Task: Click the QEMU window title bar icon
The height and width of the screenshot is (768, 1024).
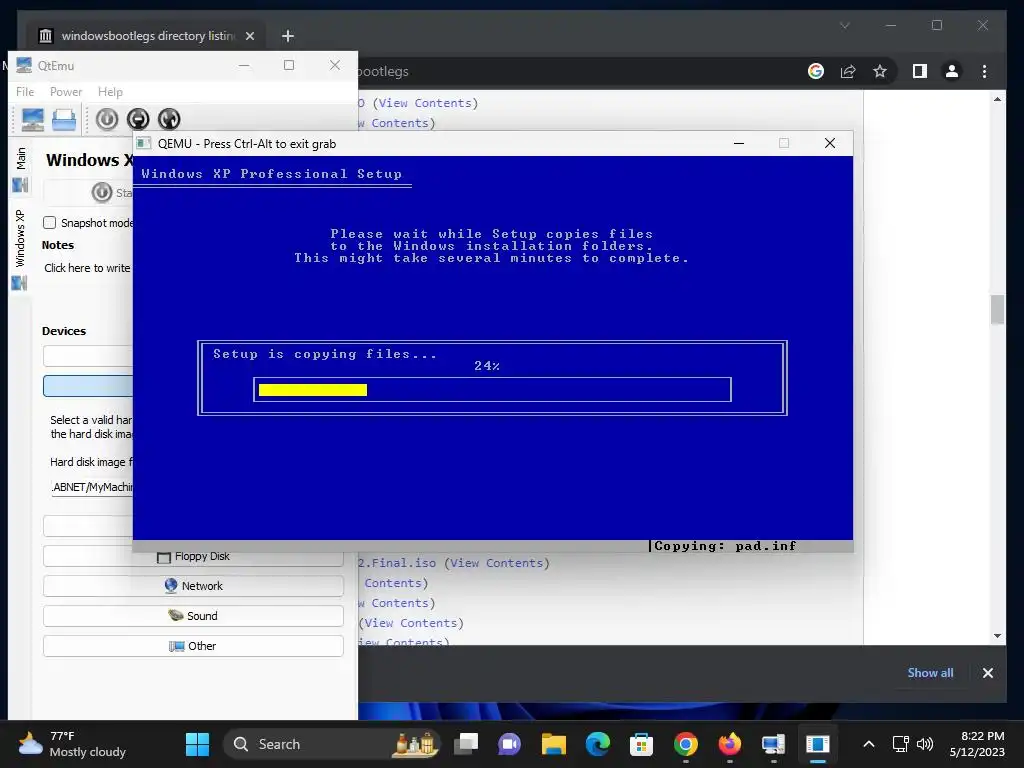Action: click(144, 144)
